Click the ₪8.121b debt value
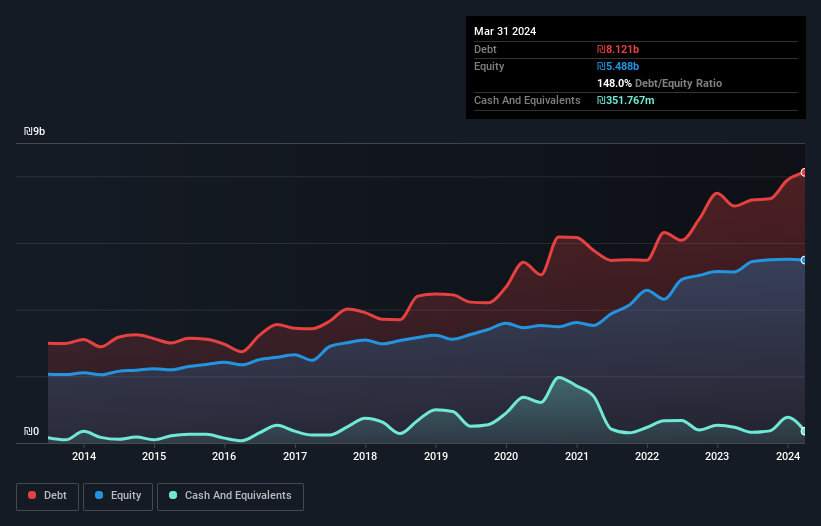 click(618, 49)
